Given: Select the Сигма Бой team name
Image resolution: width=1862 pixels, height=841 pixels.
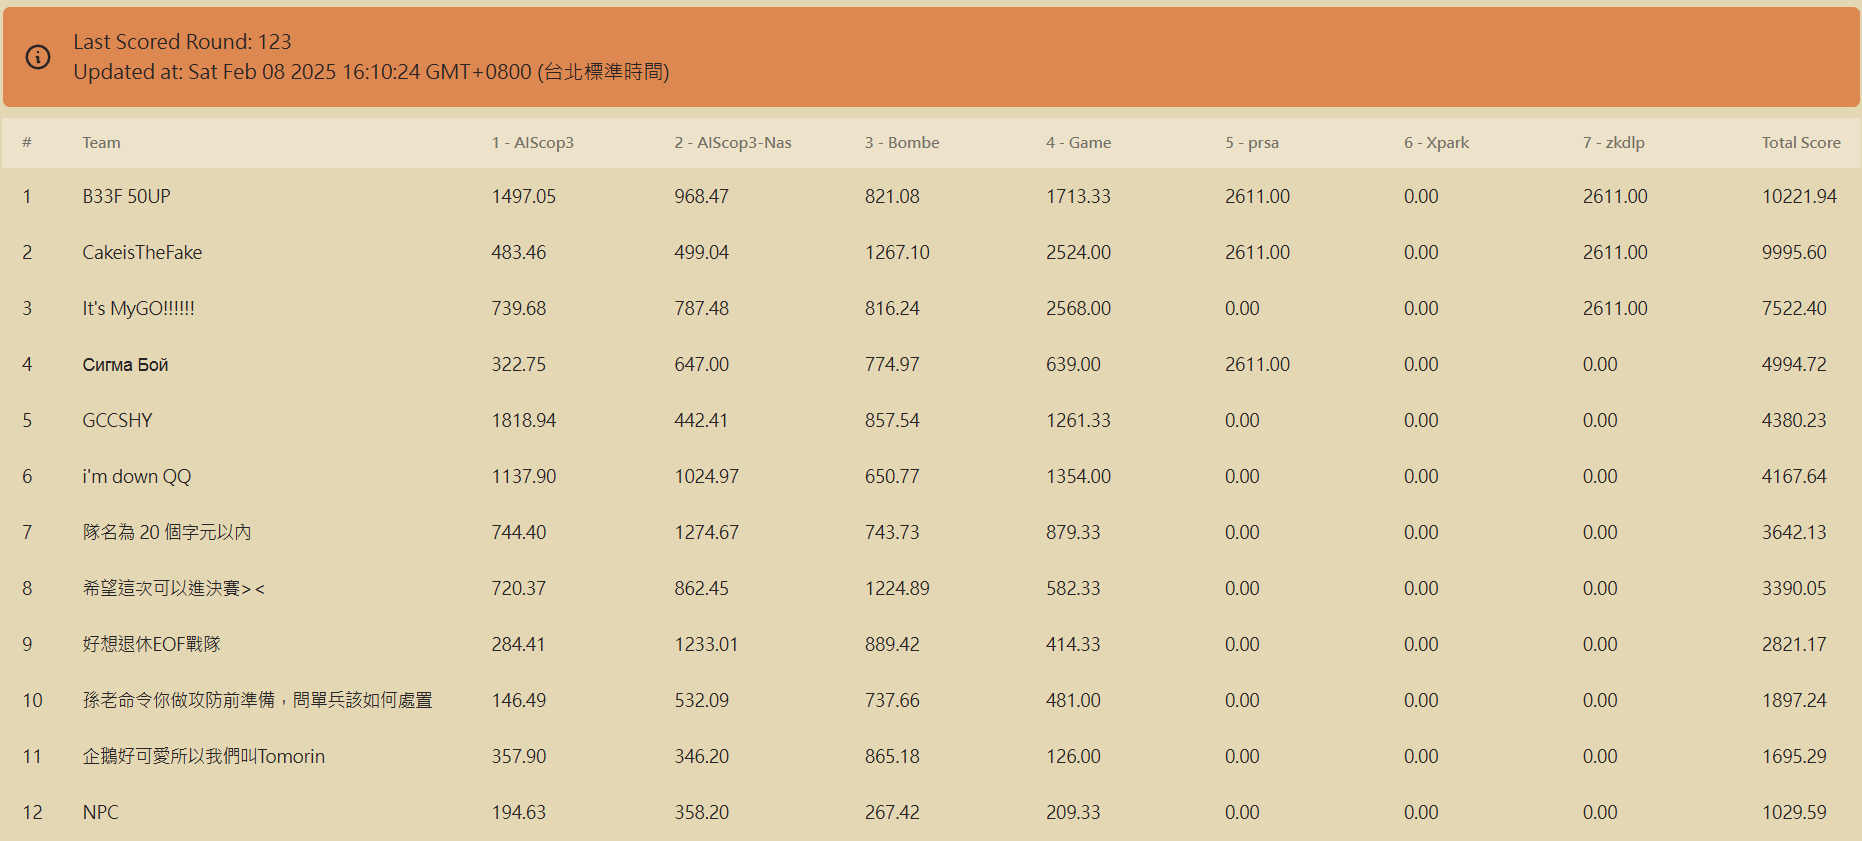Looking at the screenshot, I should pyautogui.click(x=125, y=365).
